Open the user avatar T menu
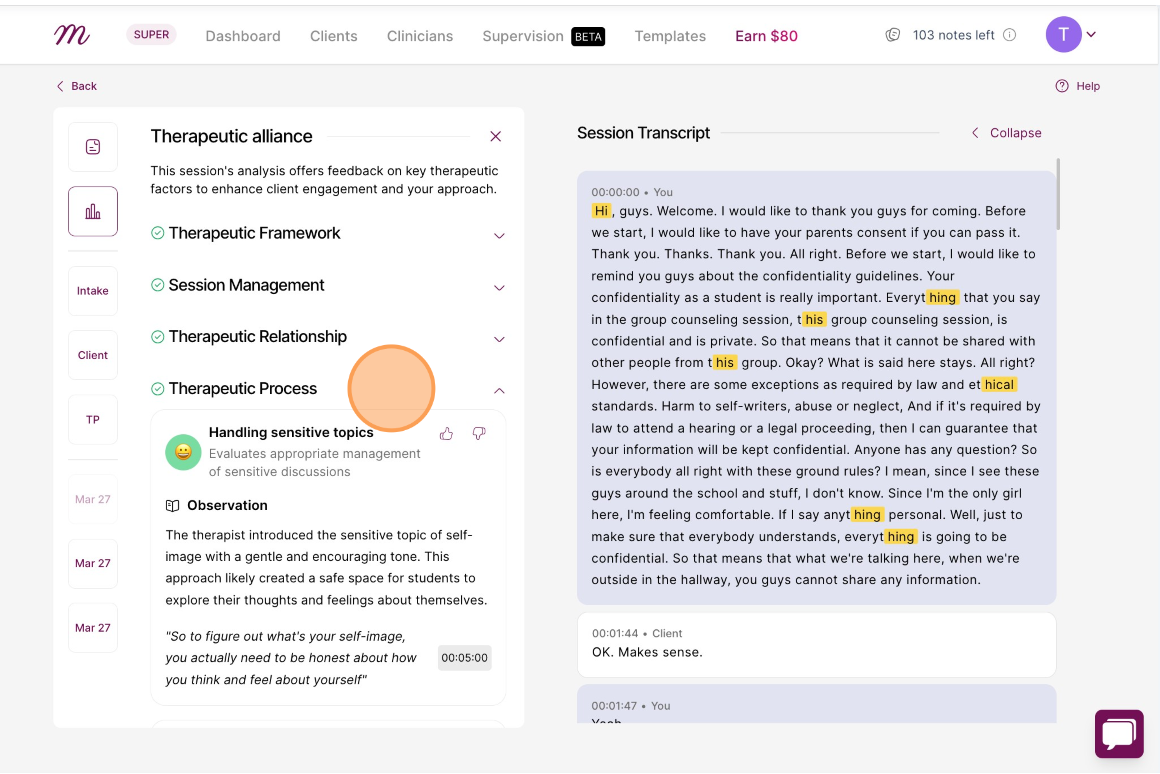 click(x=1063, y=35)
